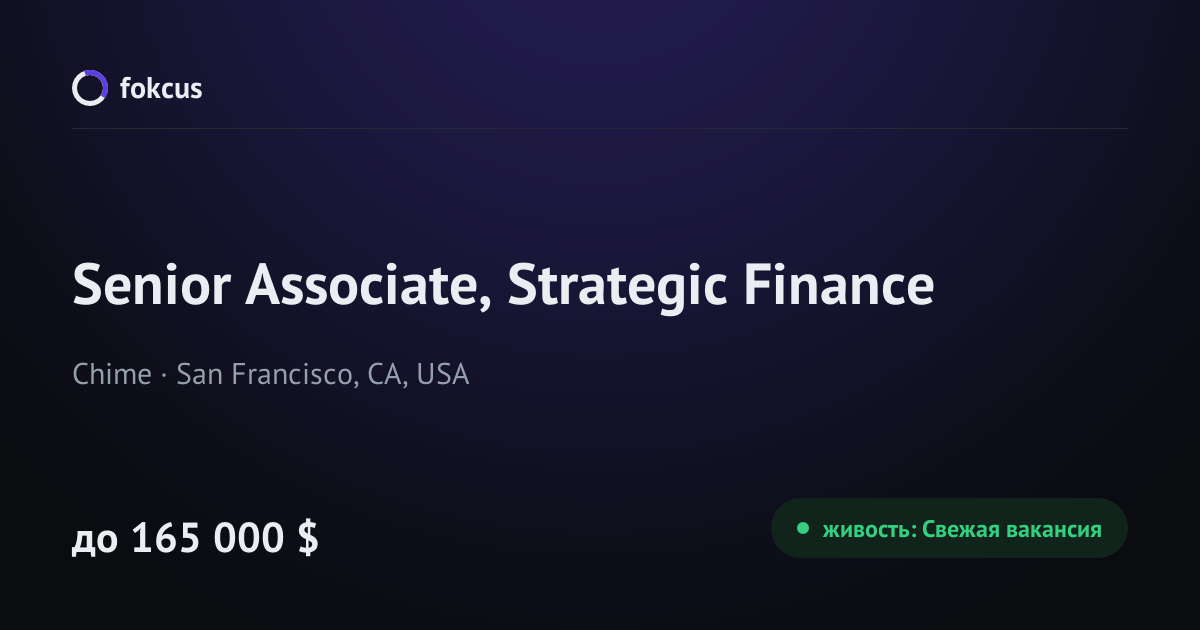The image size is (1200, 630).
Task: Click the dot separator after Chime
Action: 164,376
